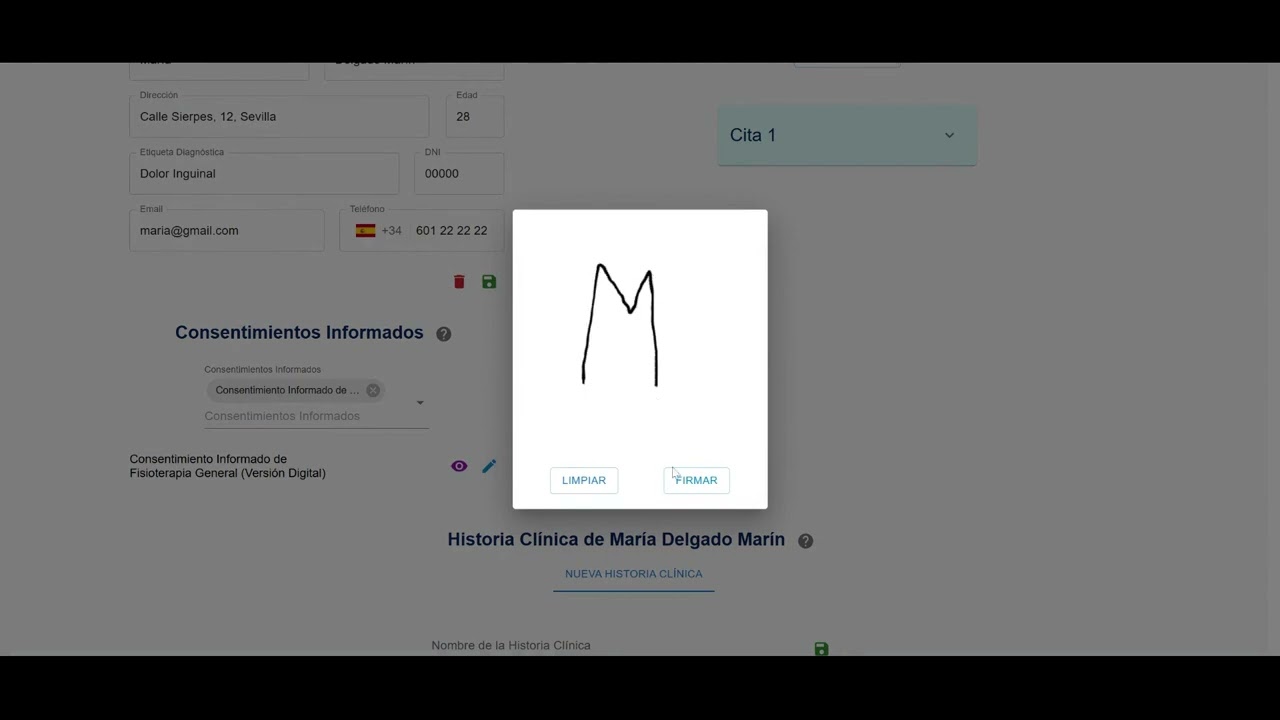Click the signature drawing canvas
1280x720 pixels.
pyautogui.click(x=640, y=335)
